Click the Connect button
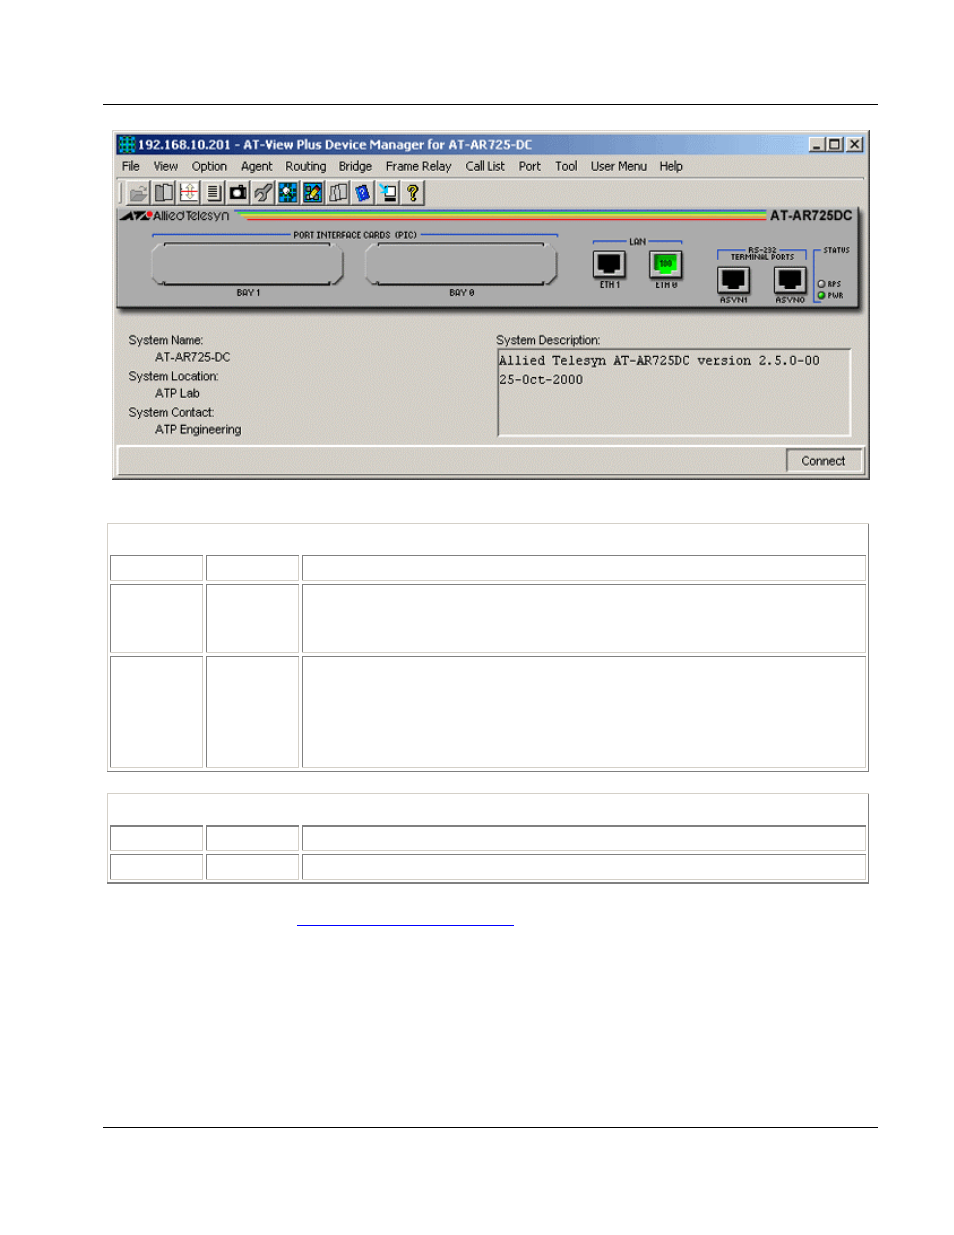The width and height of the screenshot is (954, 1235). 823,461
